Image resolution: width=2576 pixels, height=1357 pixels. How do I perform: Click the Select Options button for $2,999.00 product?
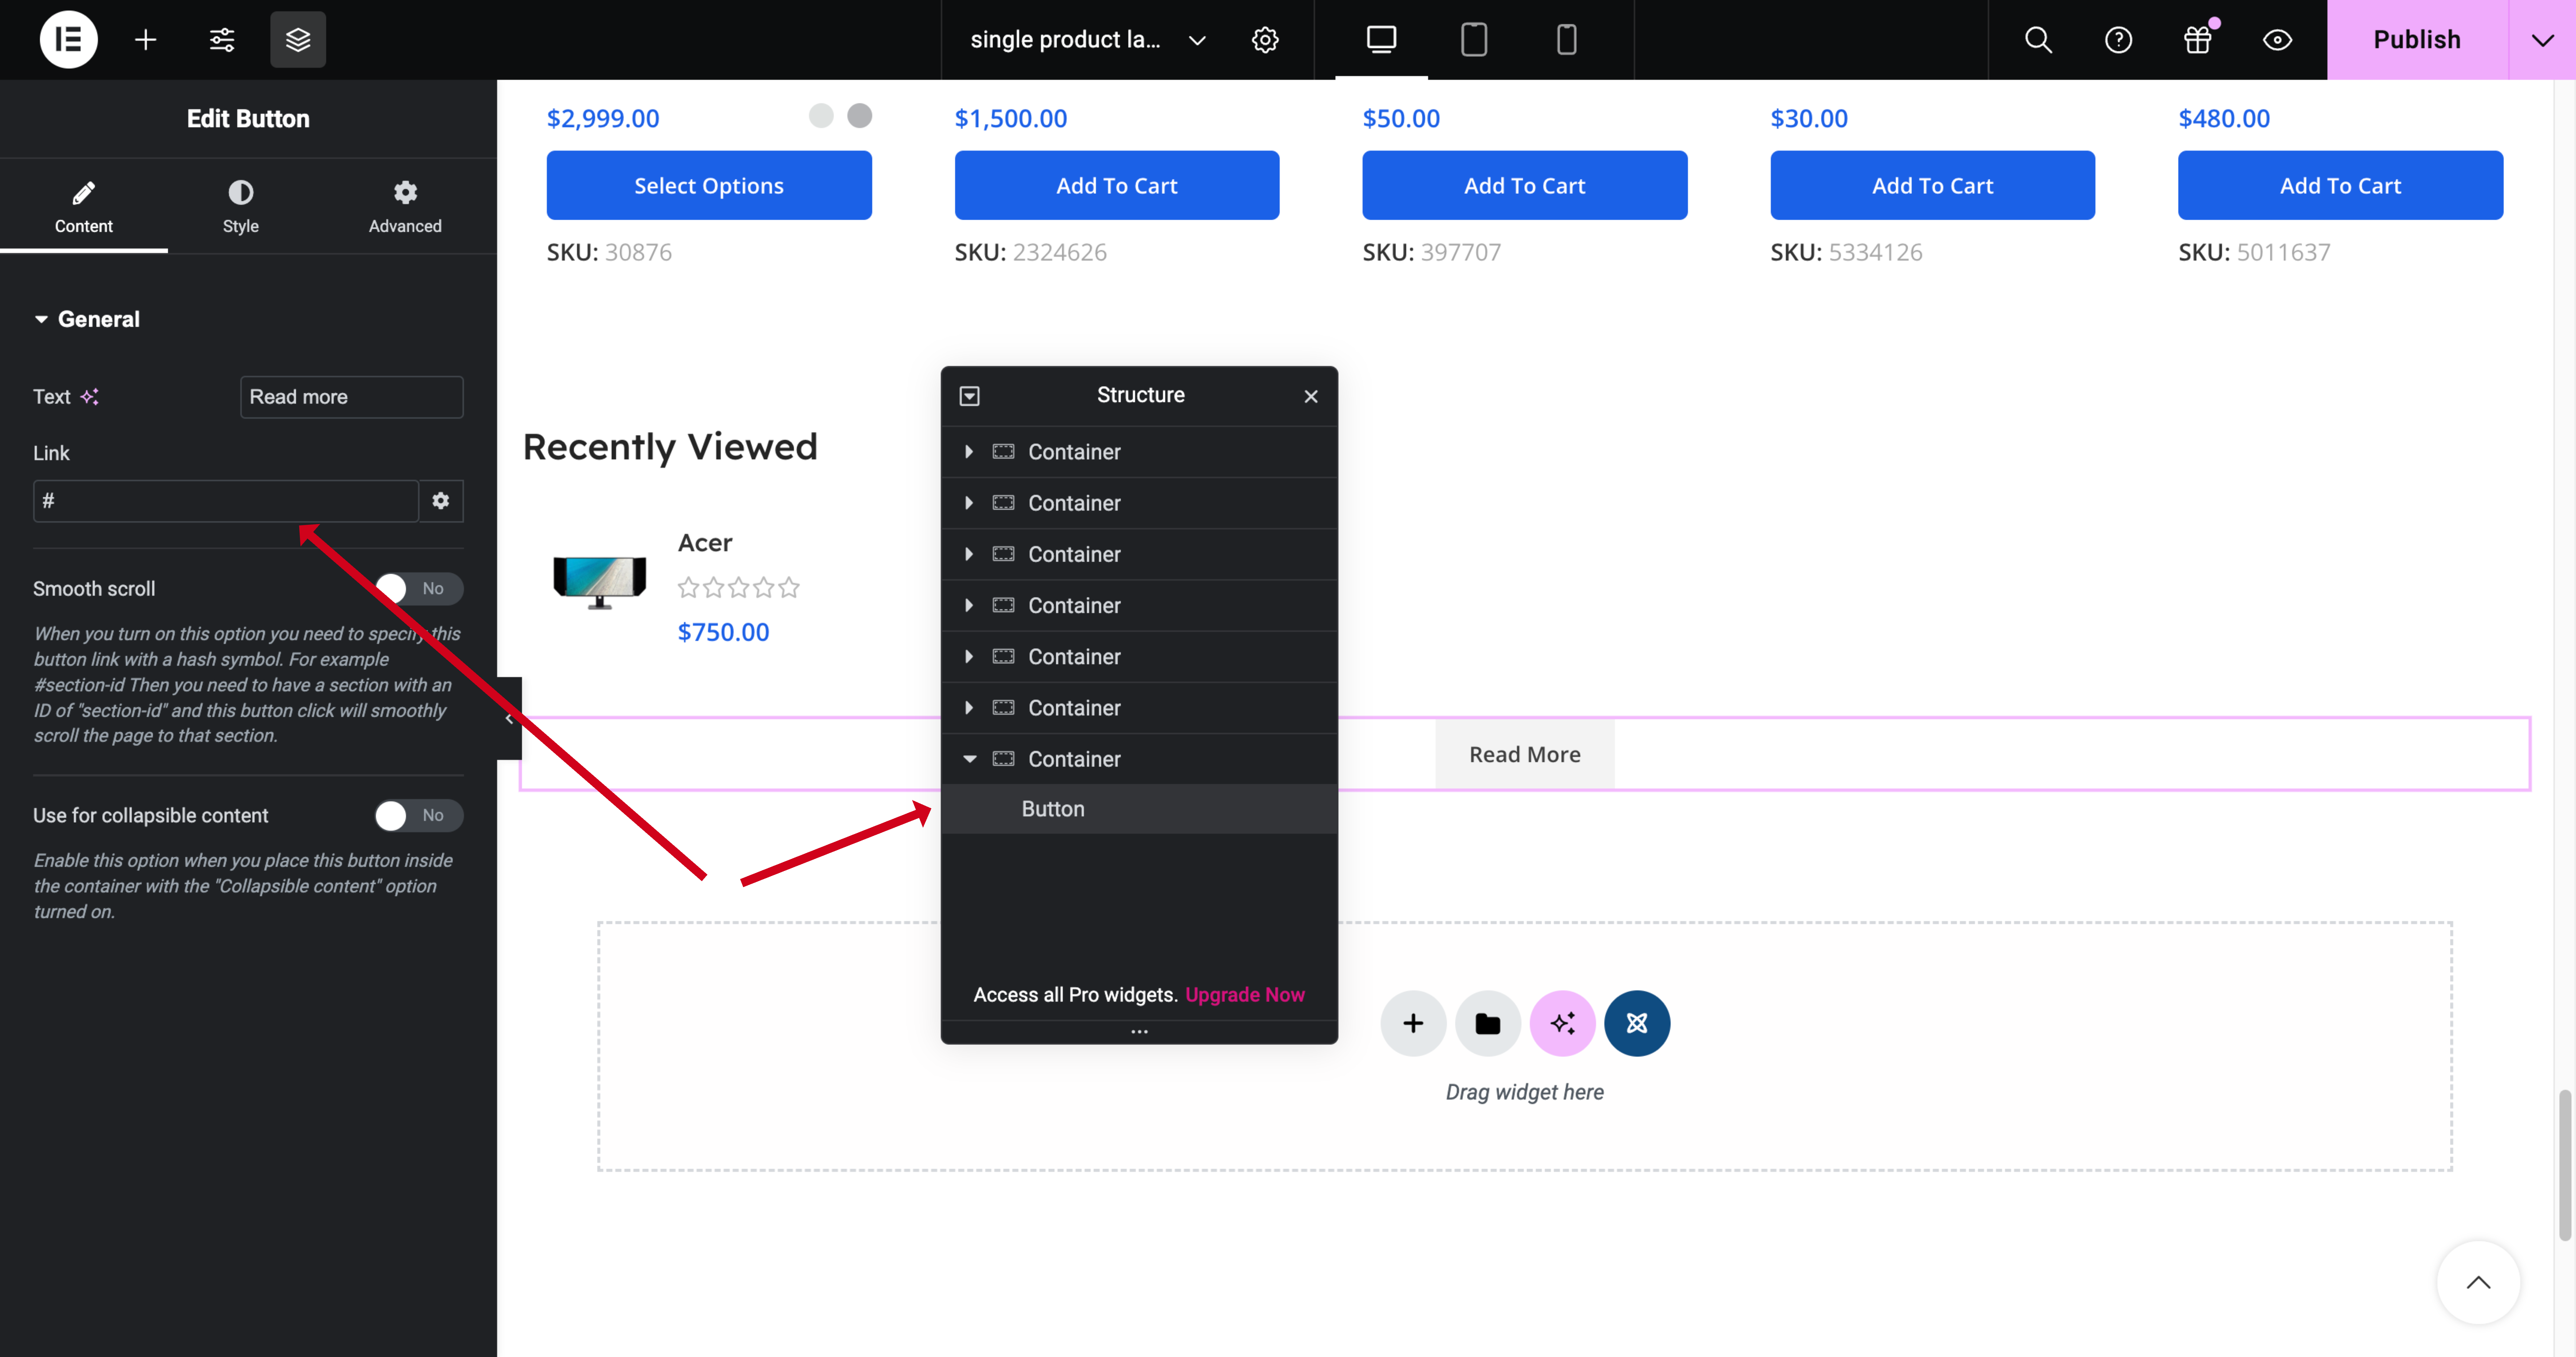coord(709,185)
